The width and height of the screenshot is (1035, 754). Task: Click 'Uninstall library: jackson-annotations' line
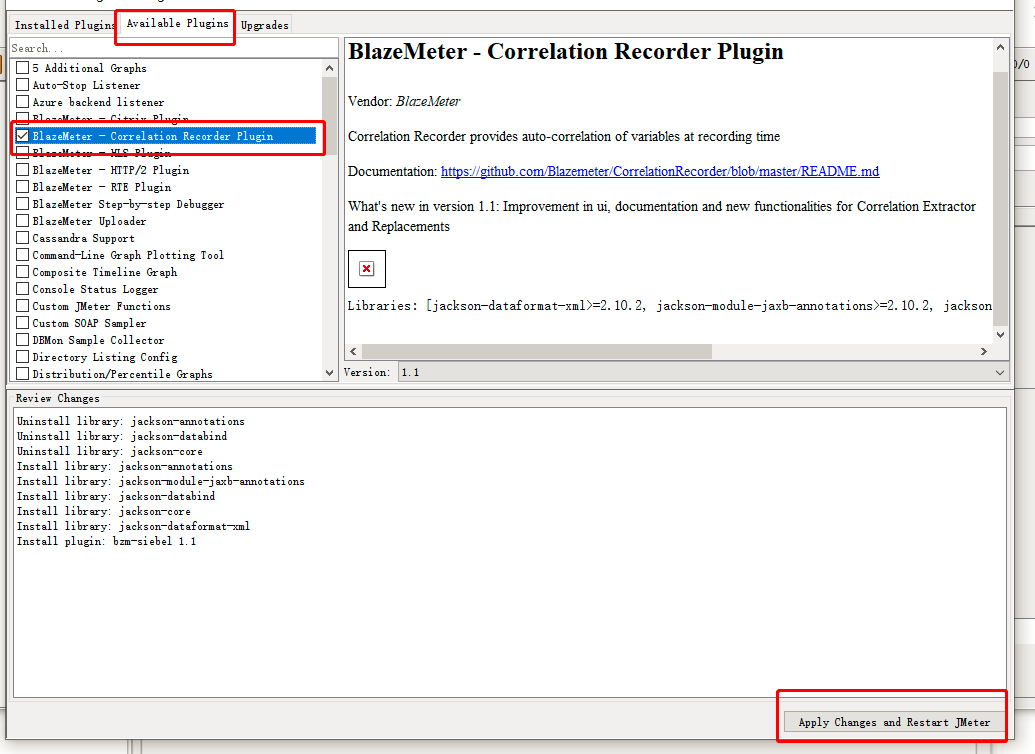tap(131, 421)
